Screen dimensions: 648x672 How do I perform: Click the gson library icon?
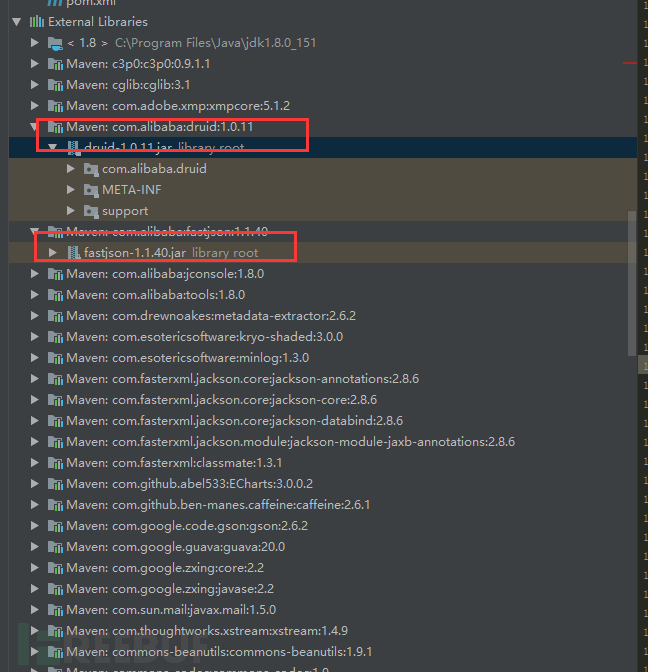[55, 526]
